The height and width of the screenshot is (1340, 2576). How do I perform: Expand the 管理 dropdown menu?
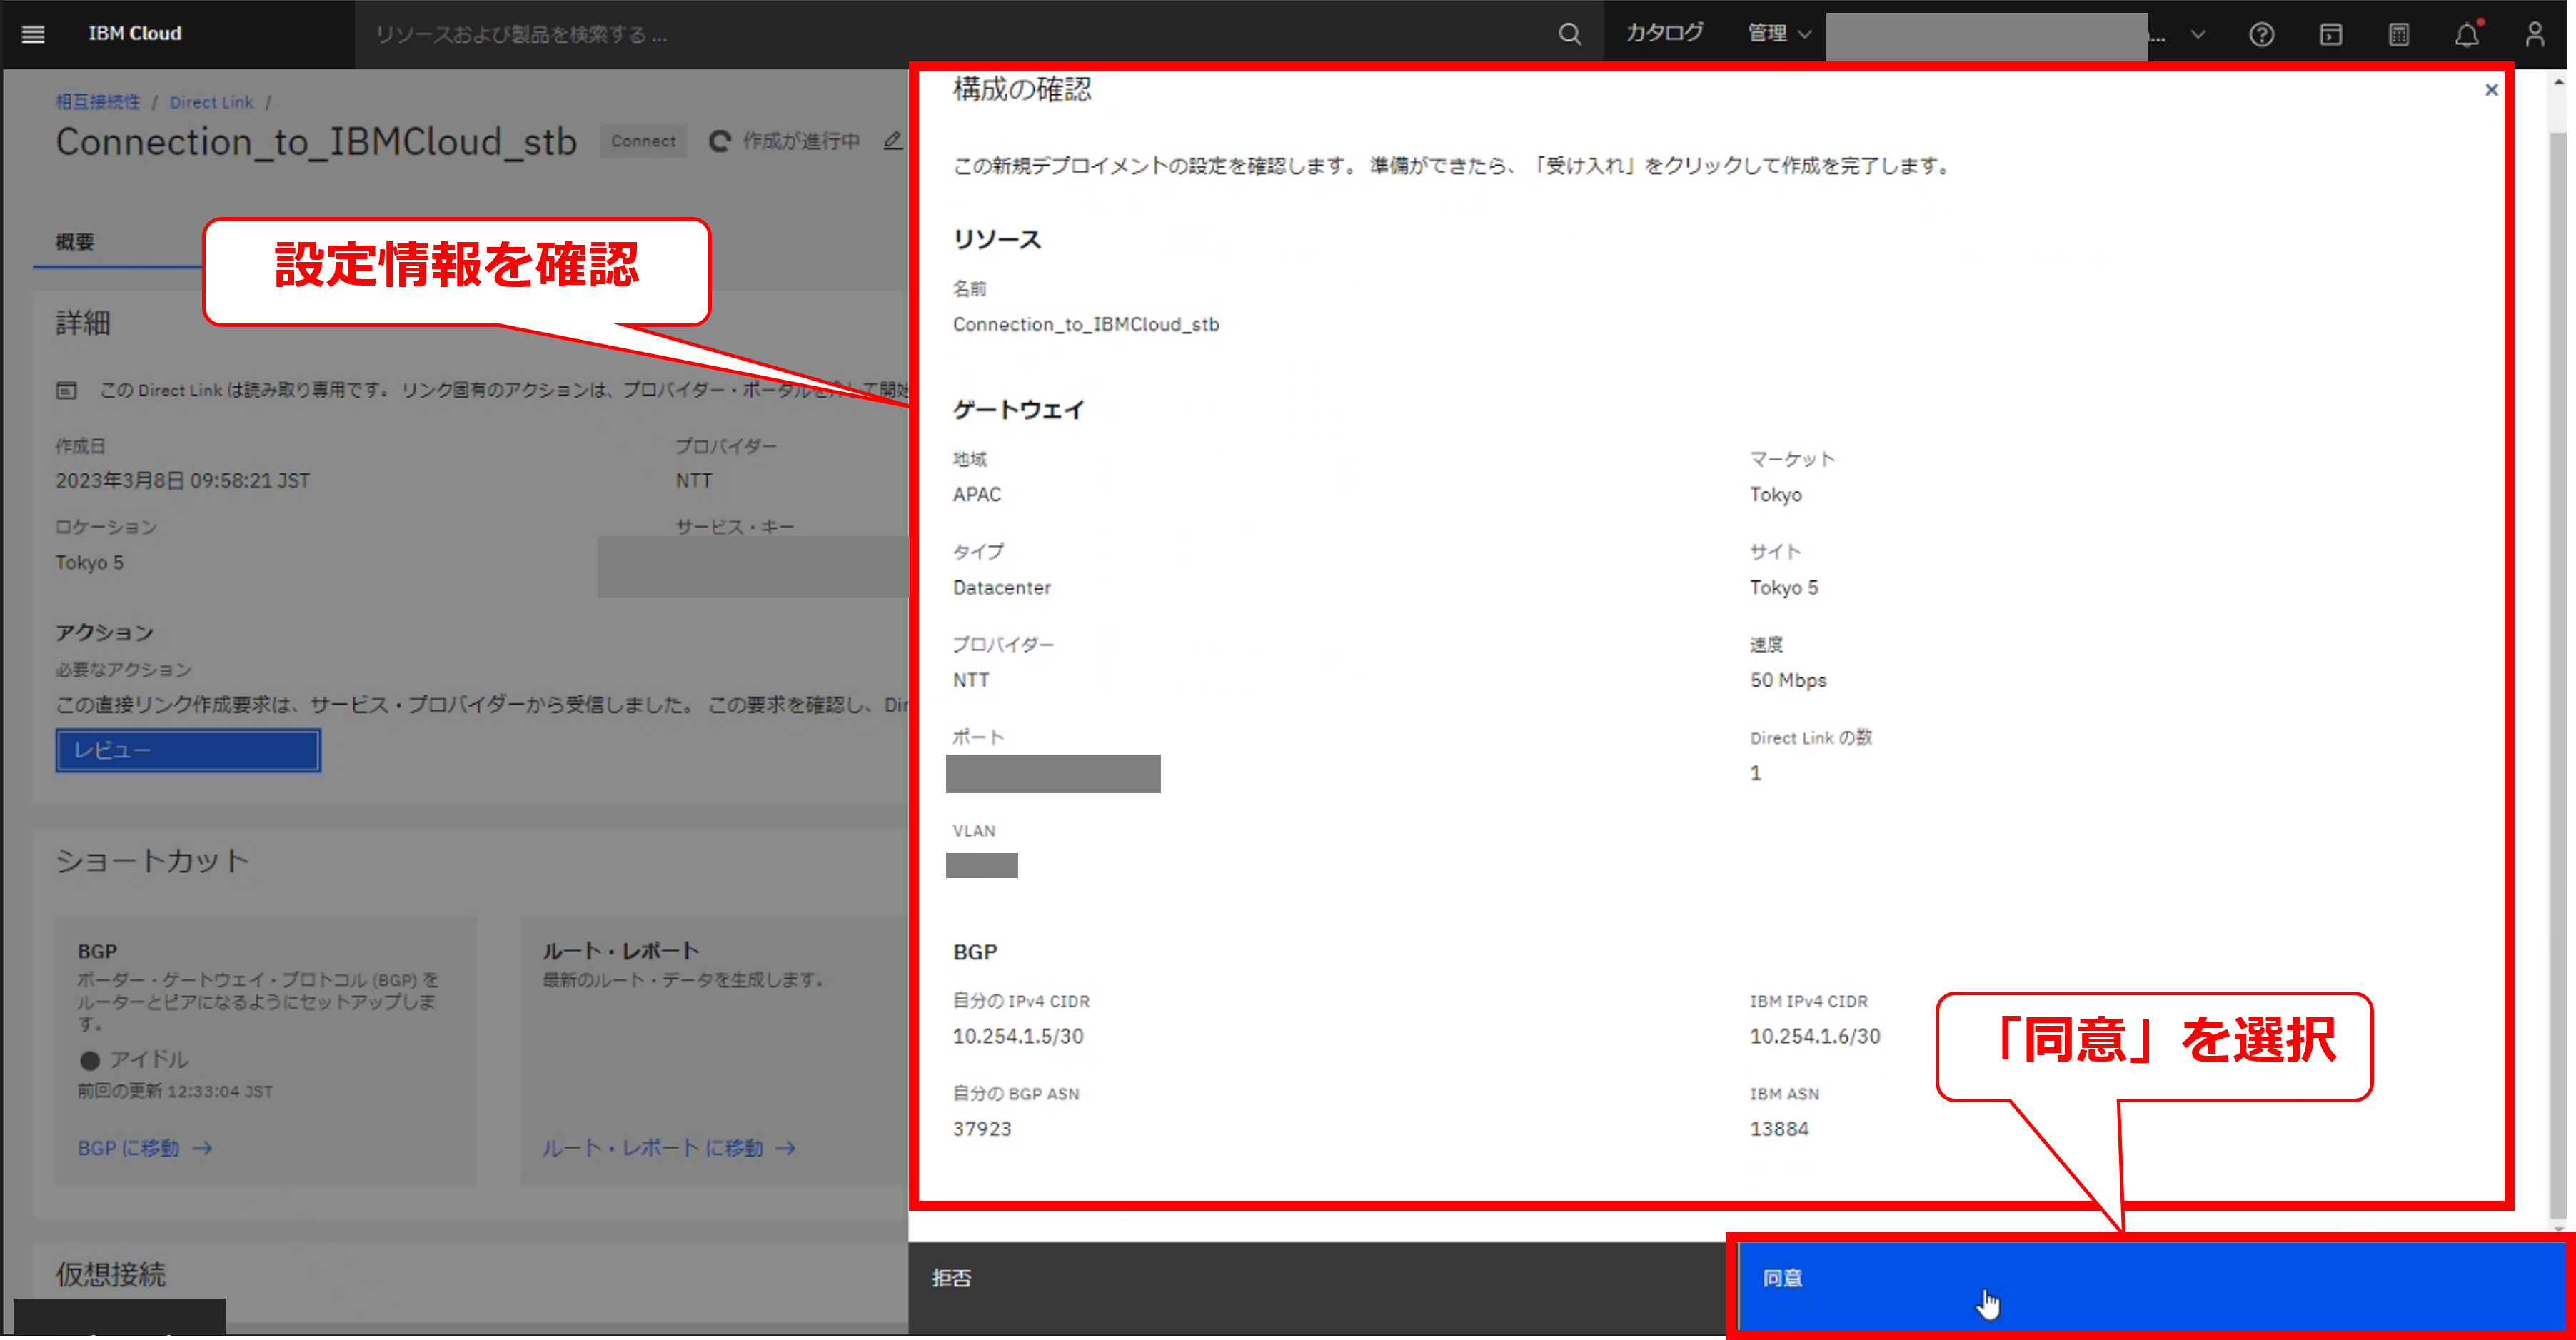1778,34
